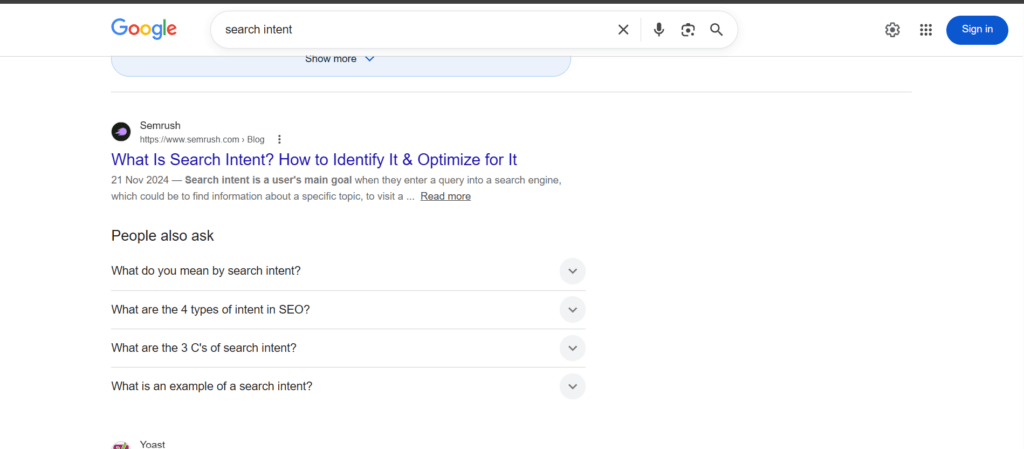The image size is (1024, 449).
Task: Click the Google logo
Action: pos(144,29)
